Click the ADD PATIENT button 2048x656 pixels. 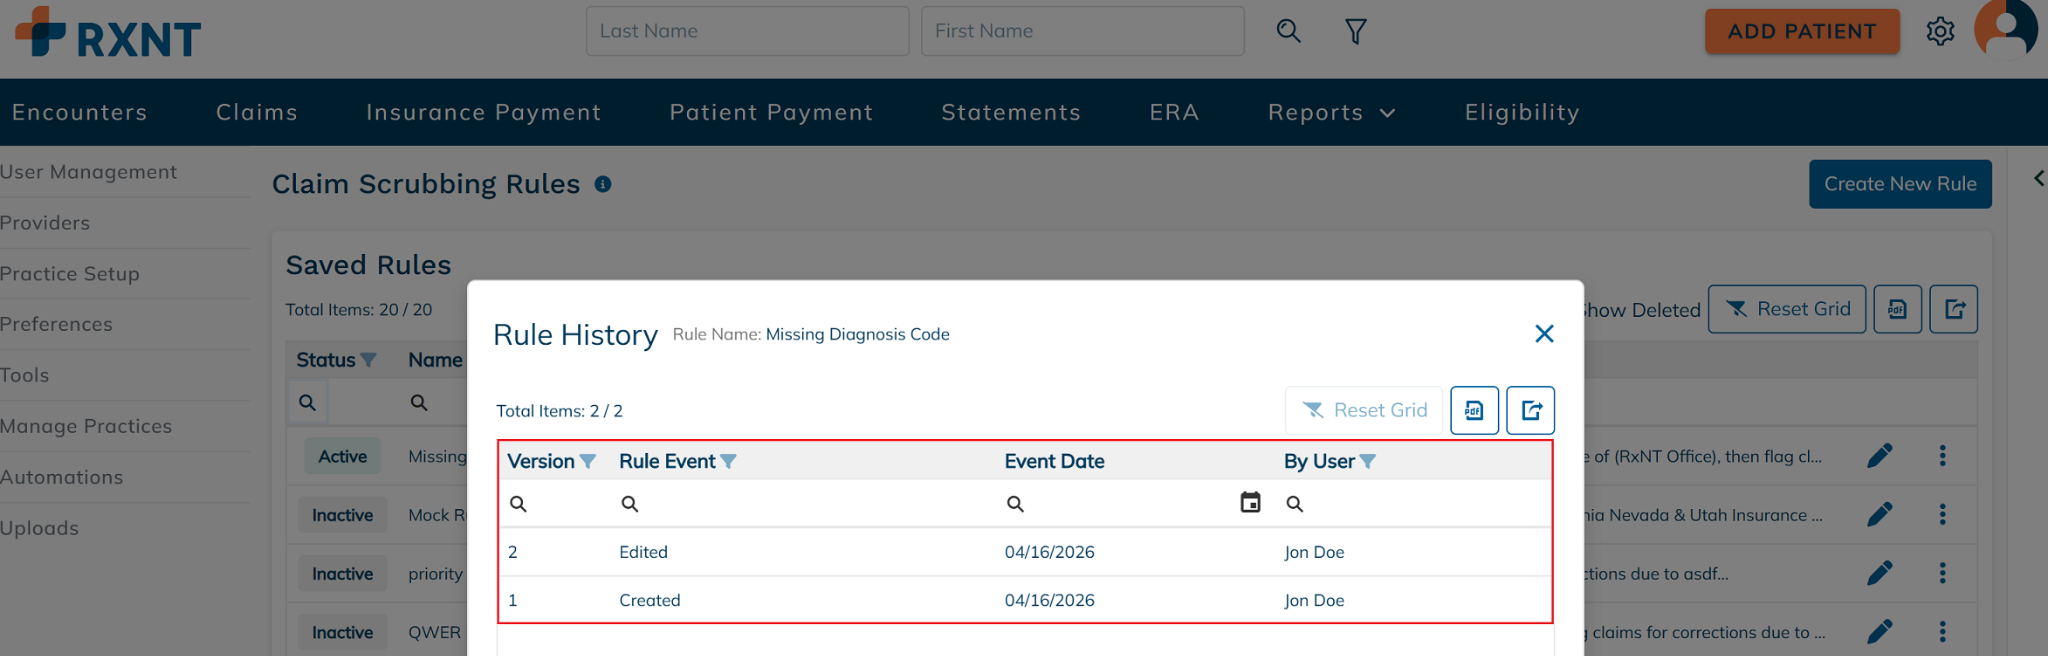(x=1801, y=31)
